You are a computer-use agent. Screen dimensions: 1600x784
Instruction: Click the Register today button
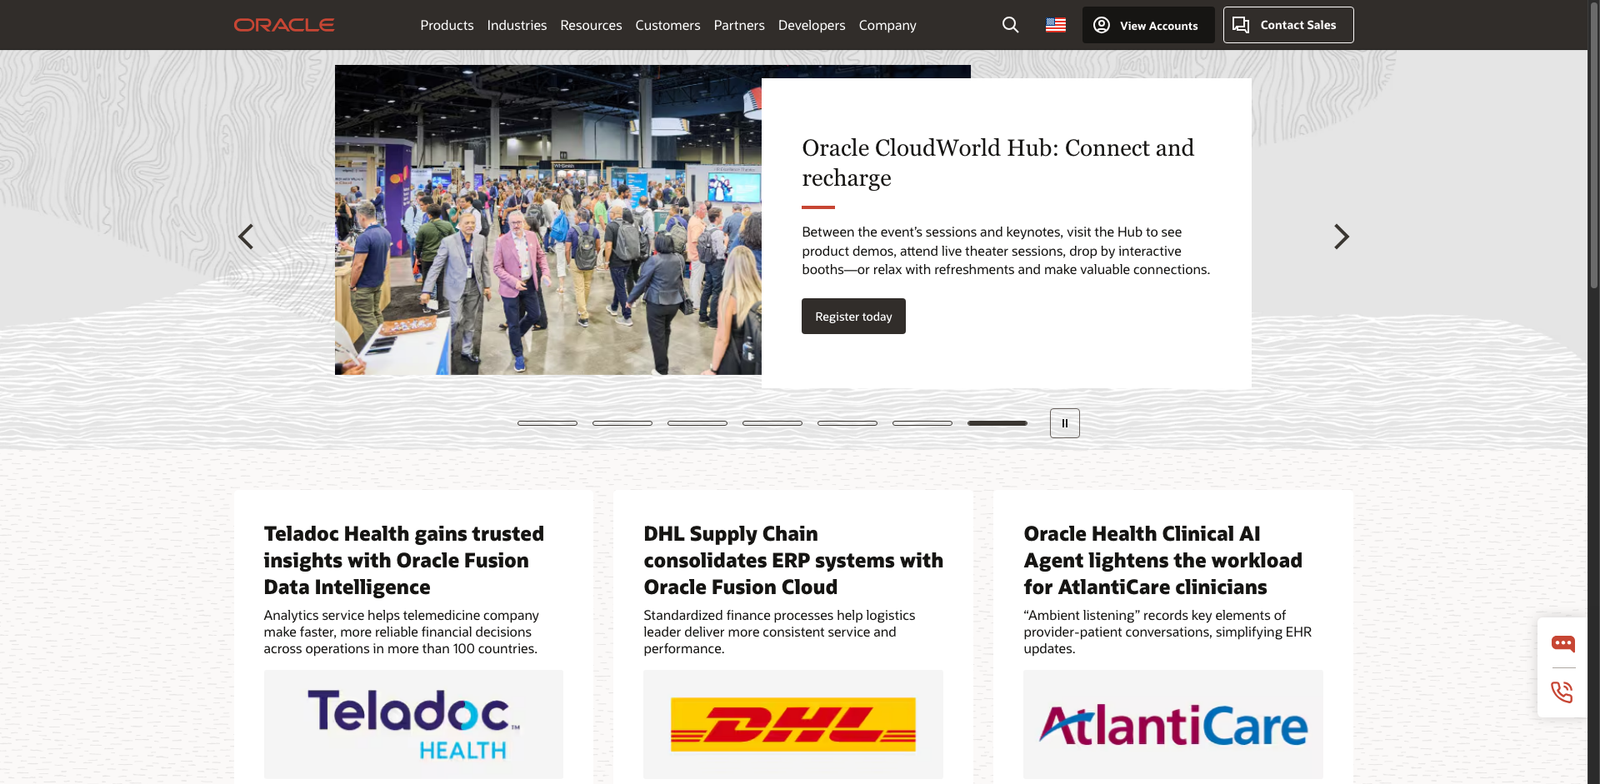[853, 316]
